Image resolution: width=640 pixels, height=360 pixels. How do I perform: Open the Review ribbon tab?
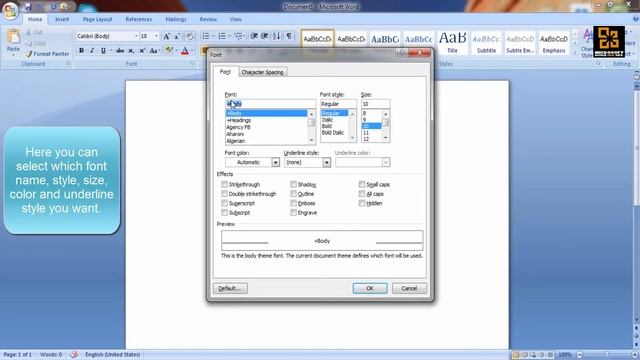tap(208, 19)
